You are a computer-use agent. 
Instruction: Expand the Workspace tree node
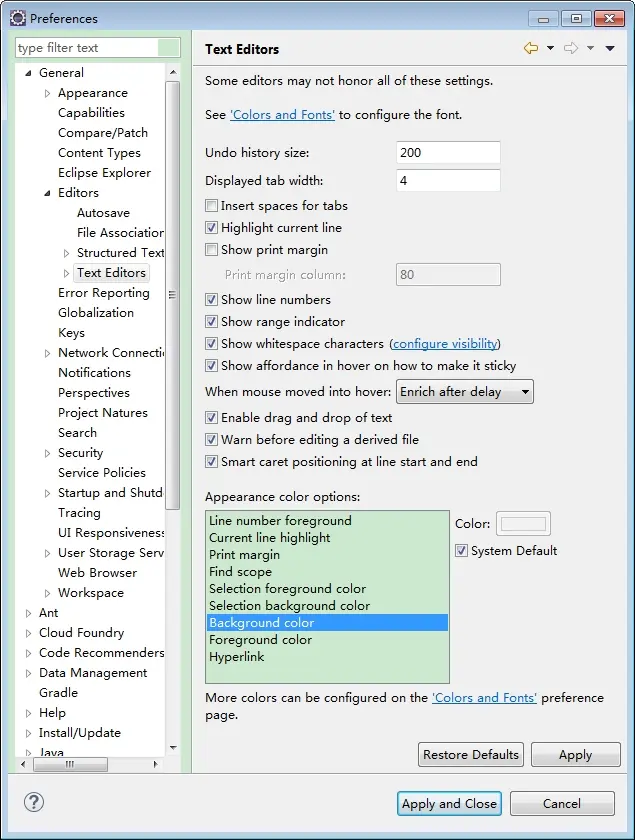pos(47,593)
